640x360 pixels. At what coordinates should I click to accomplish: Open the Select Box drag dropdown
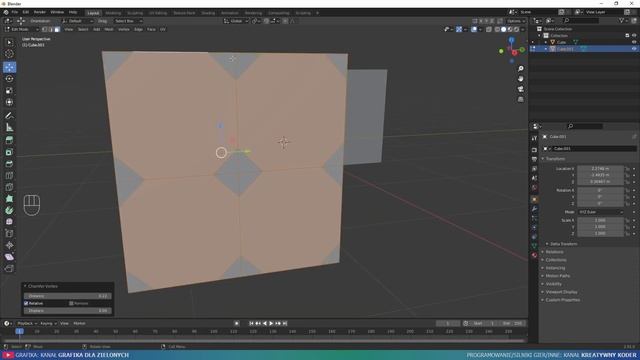click(x=128, y=21)
